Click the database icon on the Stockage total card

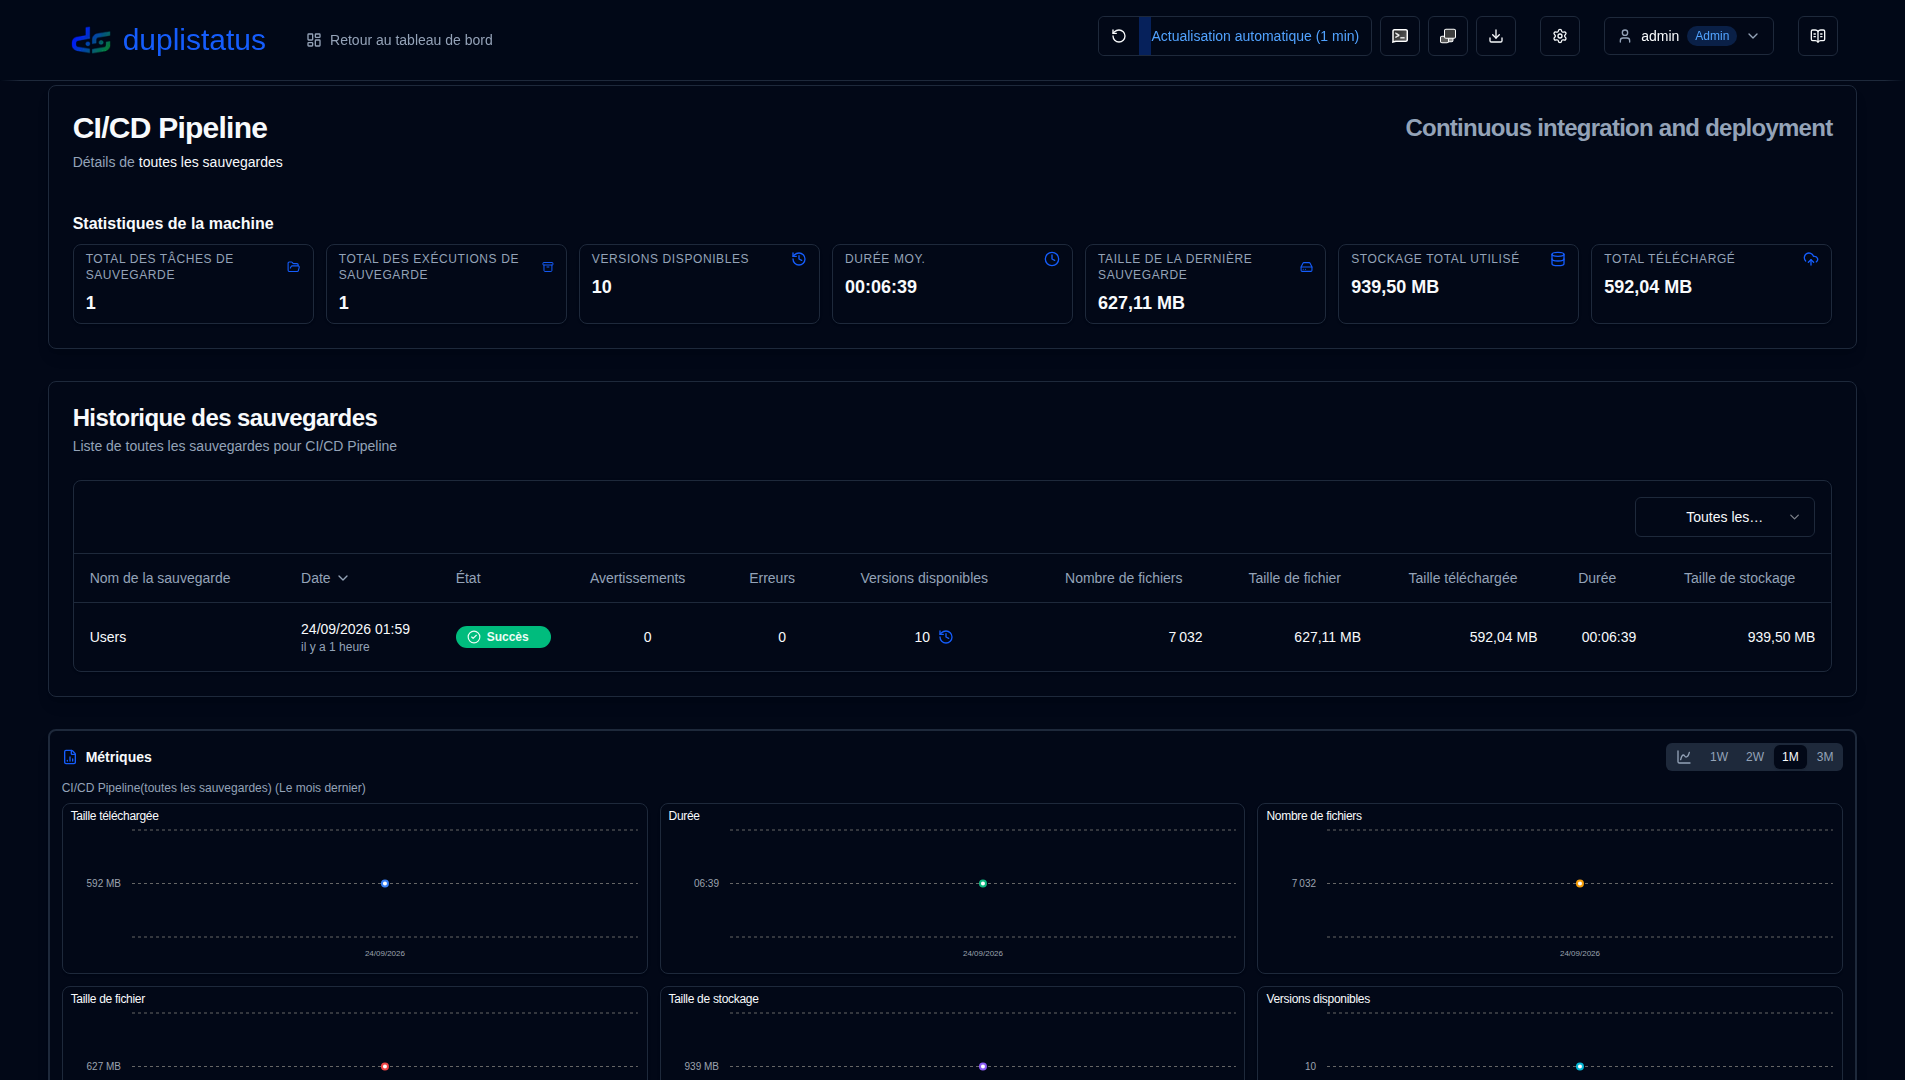(x=1558, y=259)
